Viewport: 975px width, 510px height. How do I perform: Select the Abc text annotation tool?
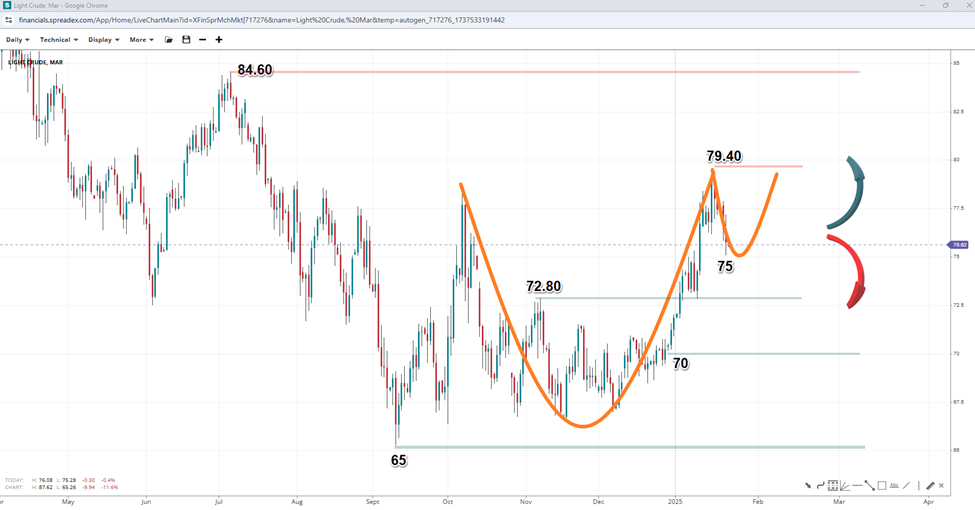point(894,485)
